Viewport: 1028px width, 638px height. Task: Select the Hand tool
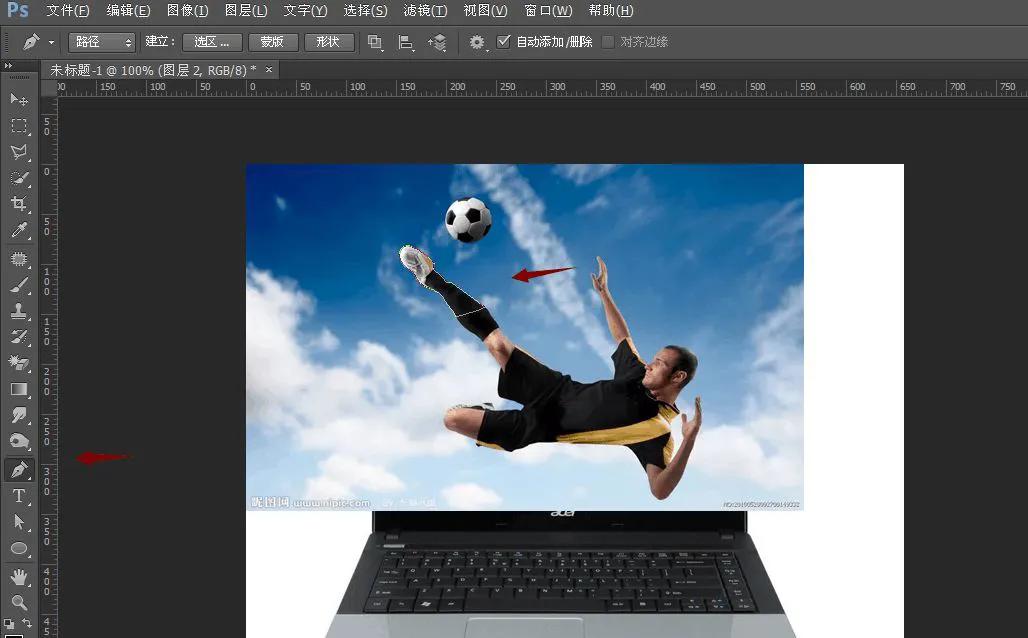coord(19,577)
